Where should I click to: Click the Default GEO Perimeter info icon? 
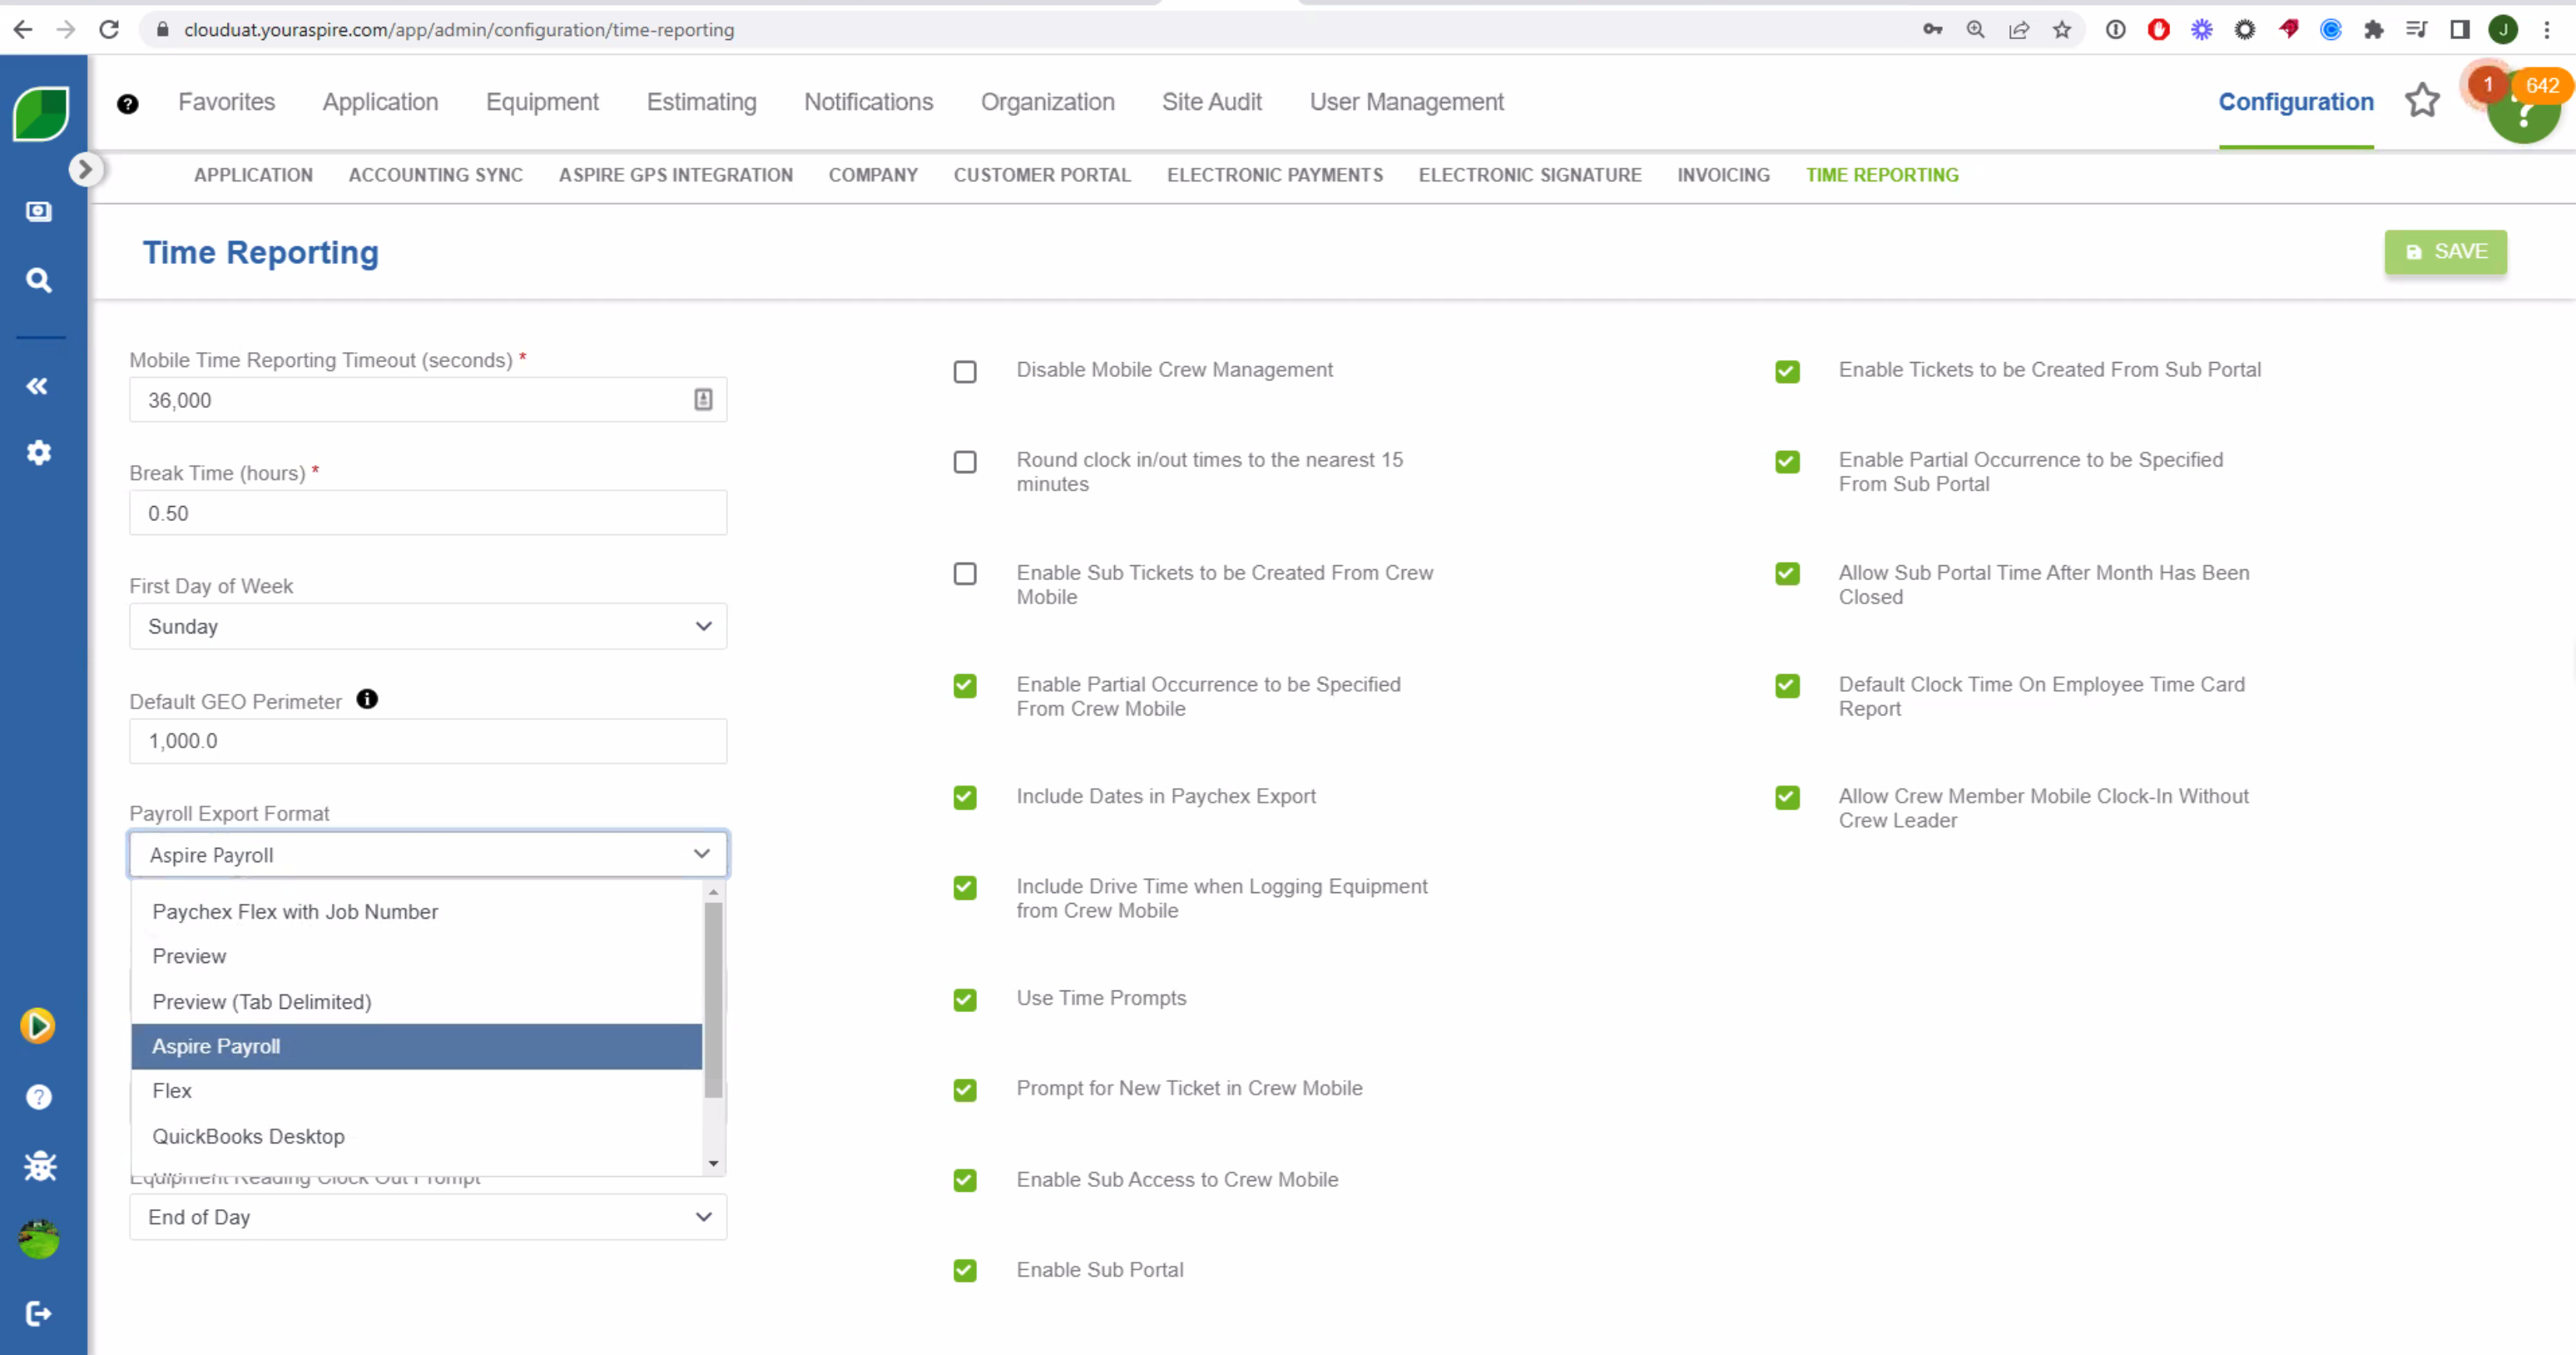[x=367, y=699]
